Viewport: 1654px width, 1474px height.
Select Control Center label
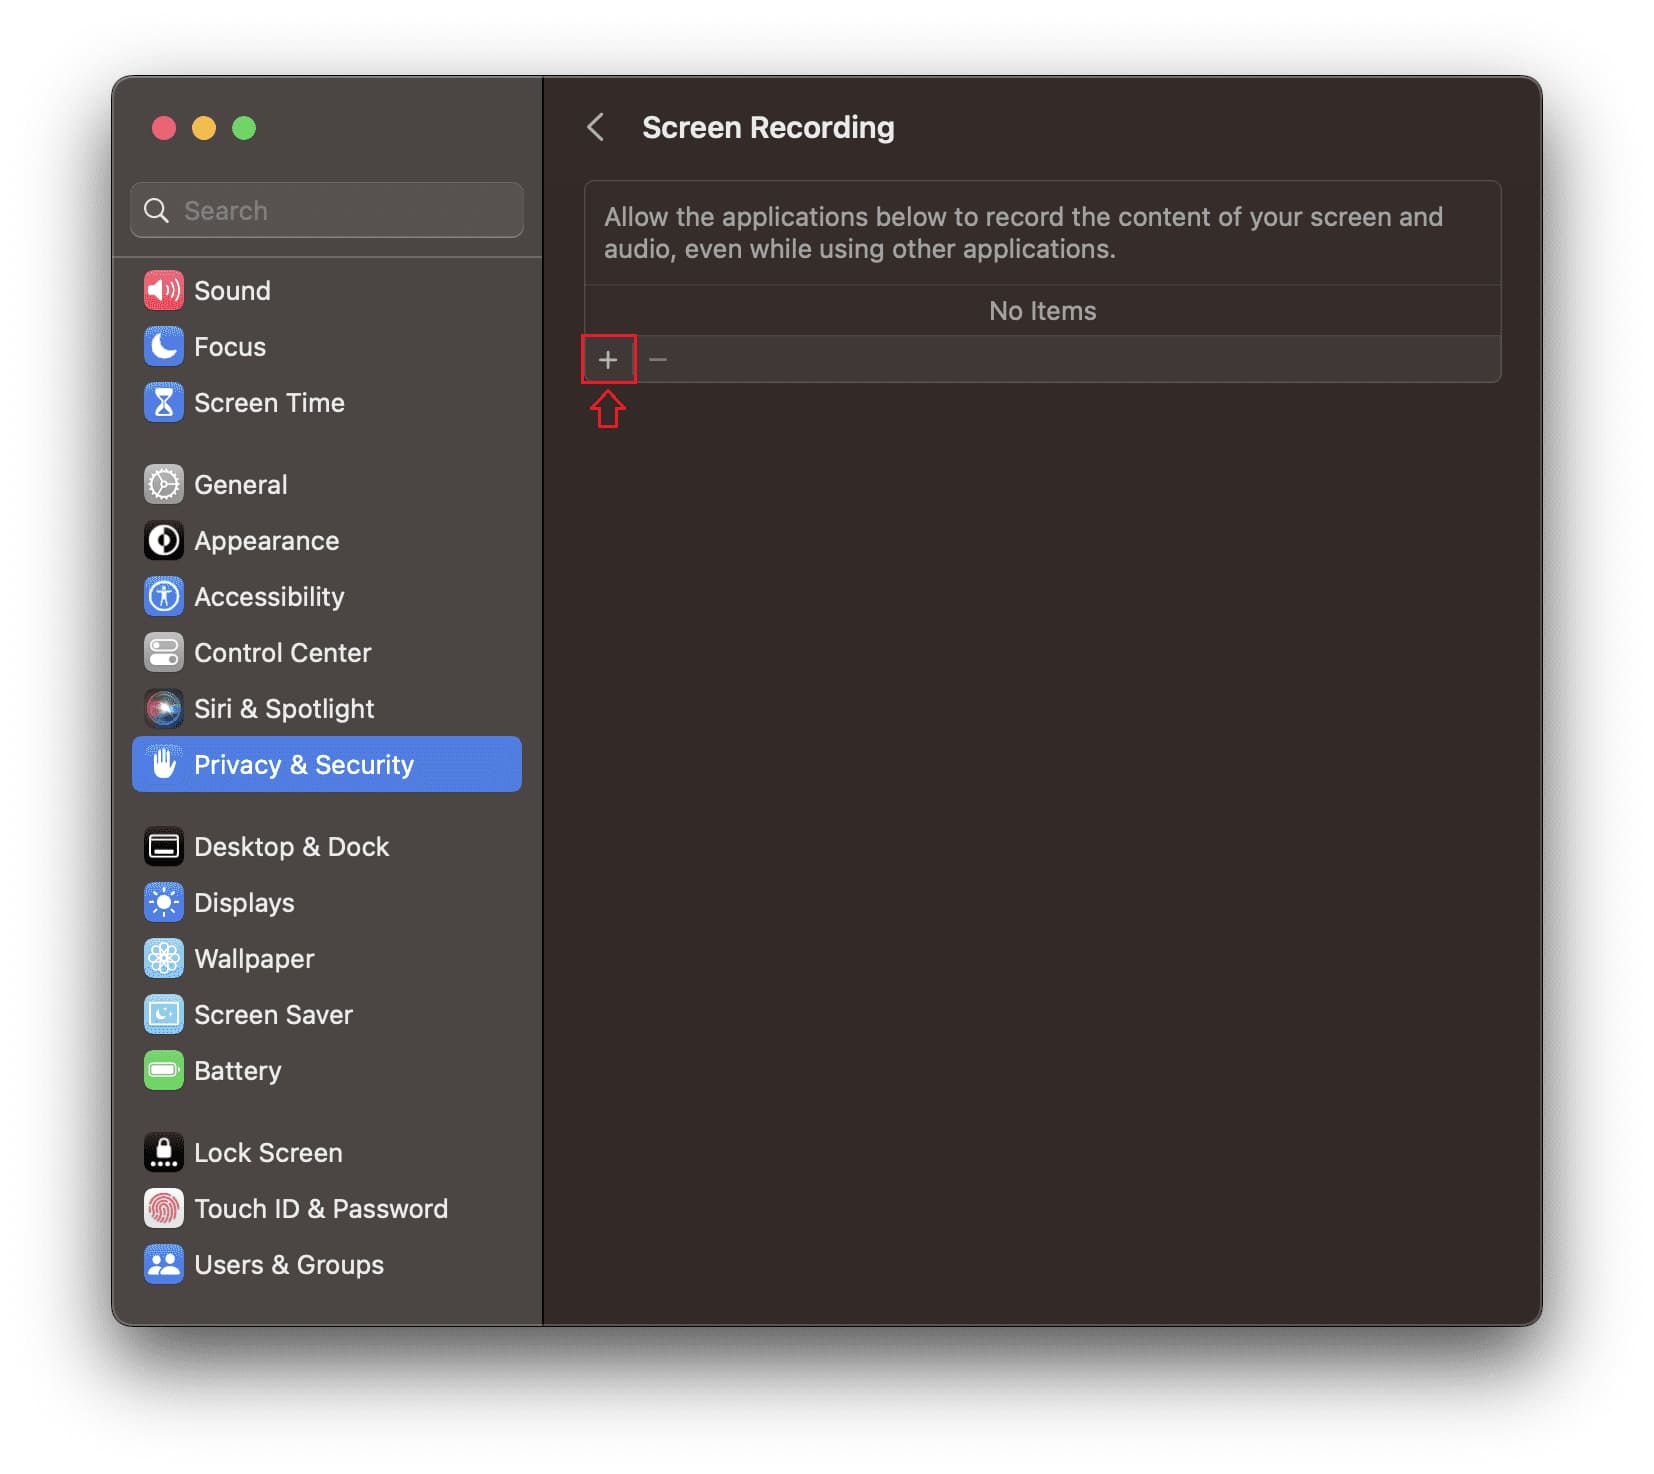pos(282,653)
